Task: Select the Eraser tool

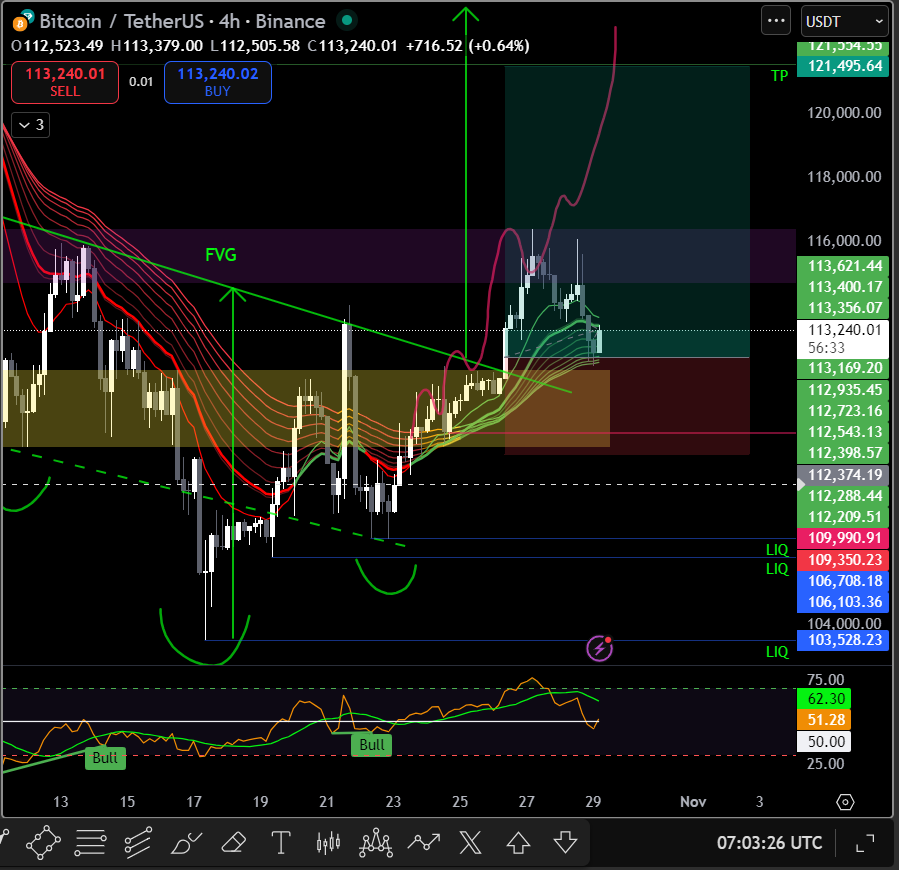Action: click(232, 842)
